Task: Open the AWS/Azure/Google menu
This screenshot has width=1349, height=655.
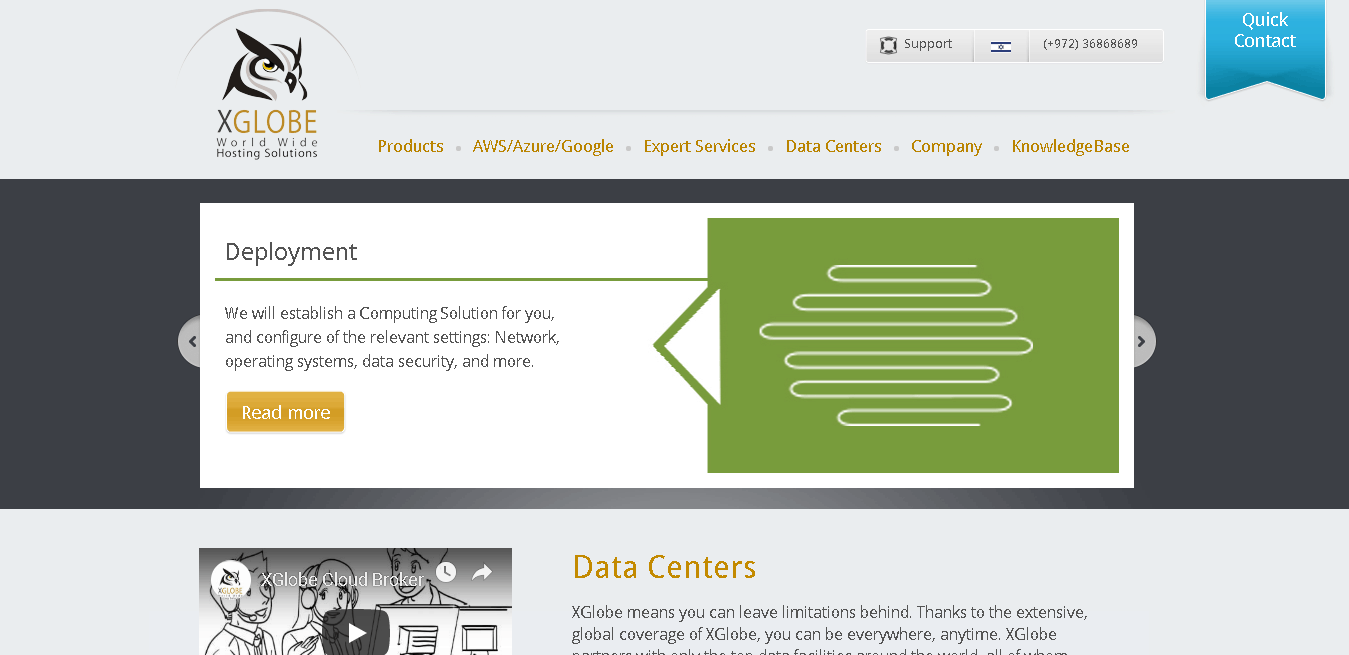Action: (x=543, y=146)
